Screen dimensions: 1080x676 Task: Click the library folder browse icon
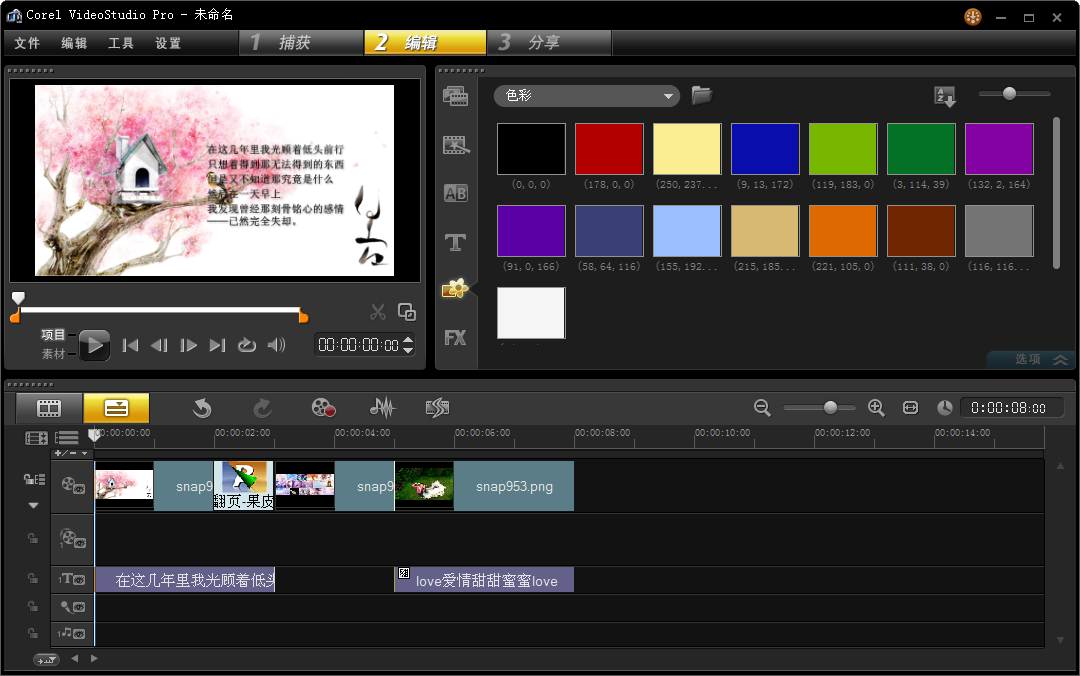tap(701, 95)
